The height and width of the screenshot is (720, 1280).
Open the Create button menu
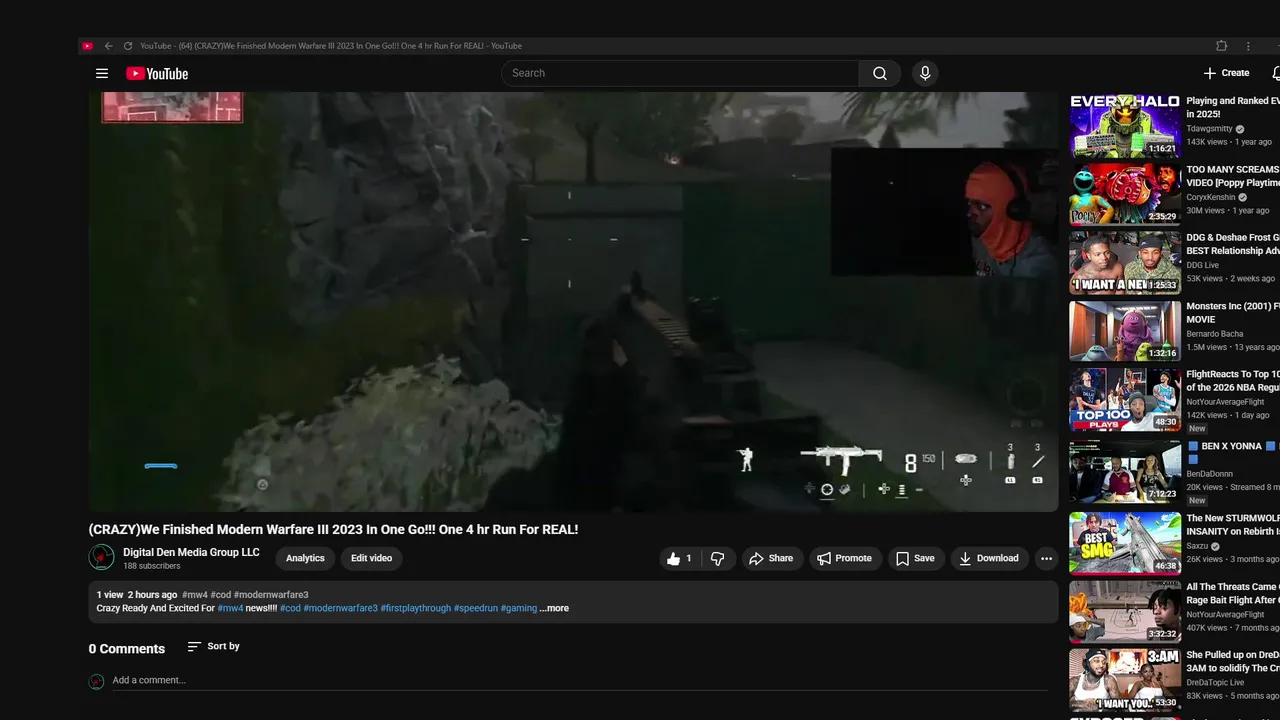[1226, 73]
